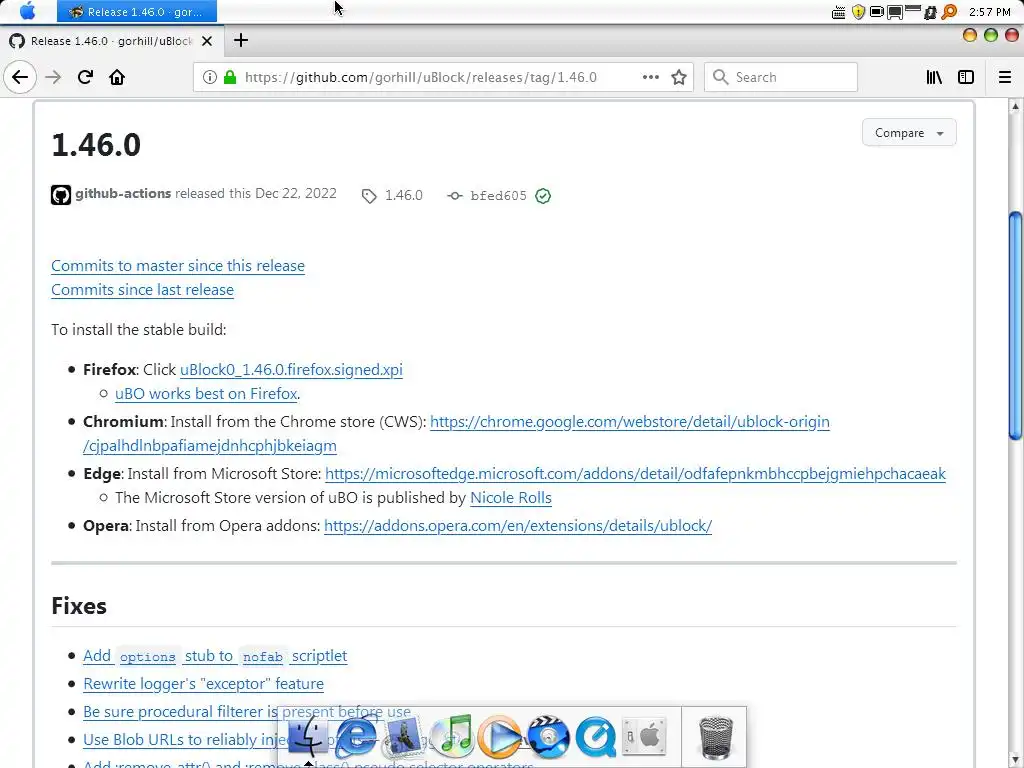Image resolution: width=1024 pixels, height=768 pixels.
Task: Open the Chrome webstore ublock-origin link
Action: tap(630, 422)
